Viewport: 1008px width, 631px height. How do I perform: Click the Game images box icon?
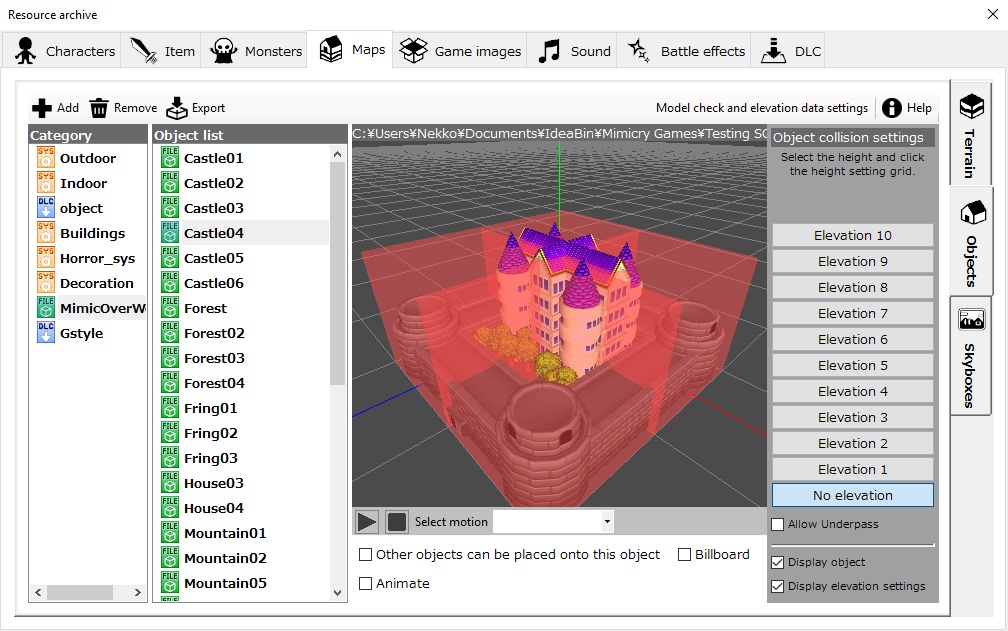413,51
